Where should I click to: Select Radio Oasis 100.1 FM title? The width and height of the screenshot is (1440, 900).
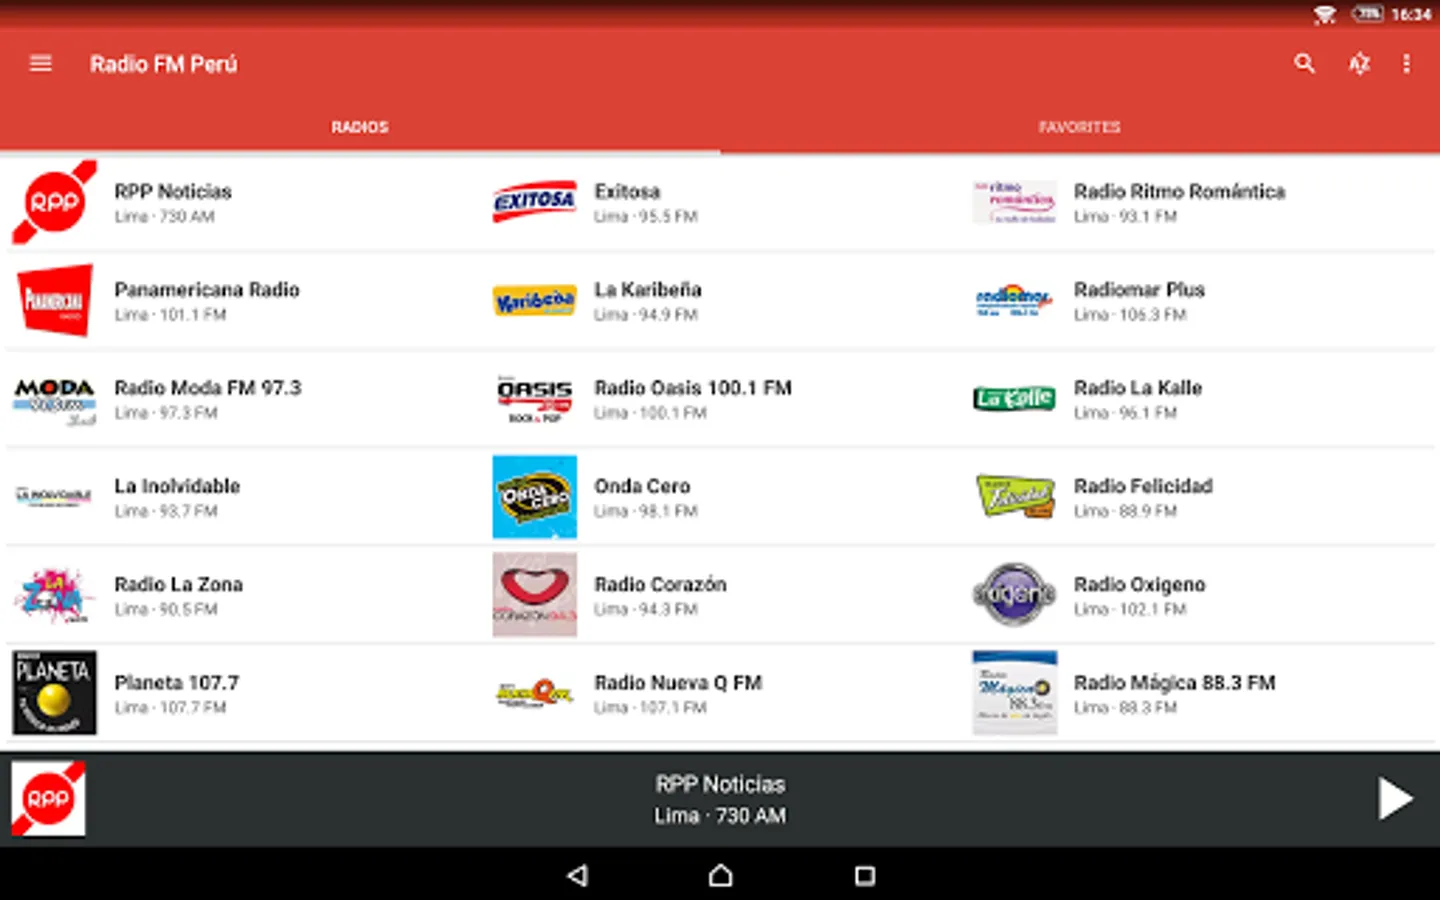coord(693,387)
